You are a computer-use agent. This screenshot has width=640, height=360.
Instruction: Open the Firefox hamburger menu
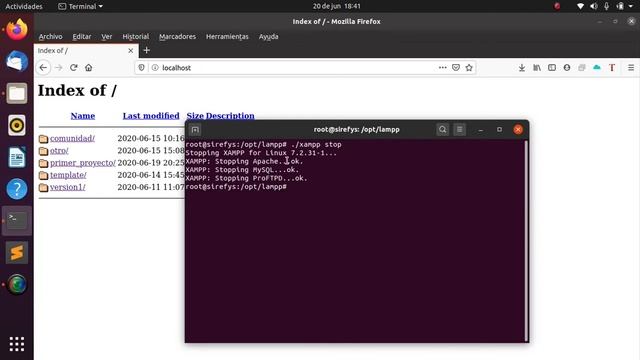(x=631, y=68)
